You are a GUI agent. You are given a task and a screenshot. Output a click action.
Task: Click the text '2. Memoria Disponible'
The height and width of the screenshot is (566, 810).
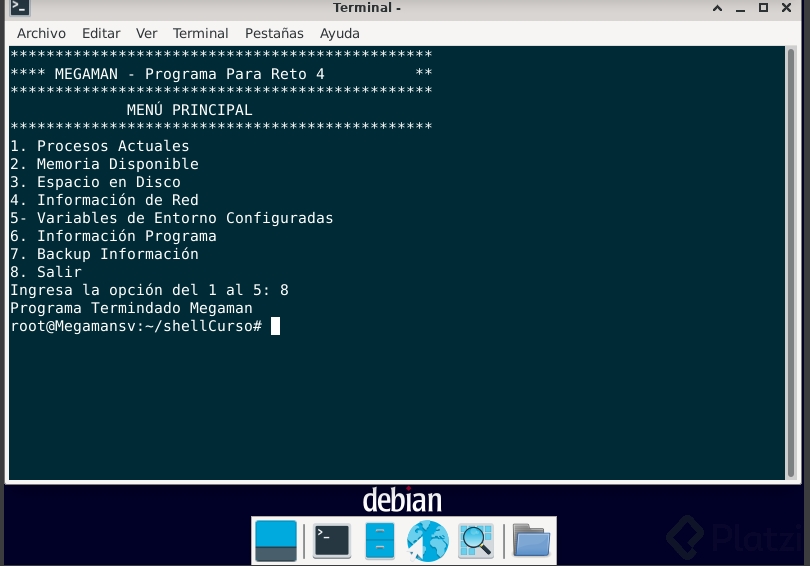[104, 164]
